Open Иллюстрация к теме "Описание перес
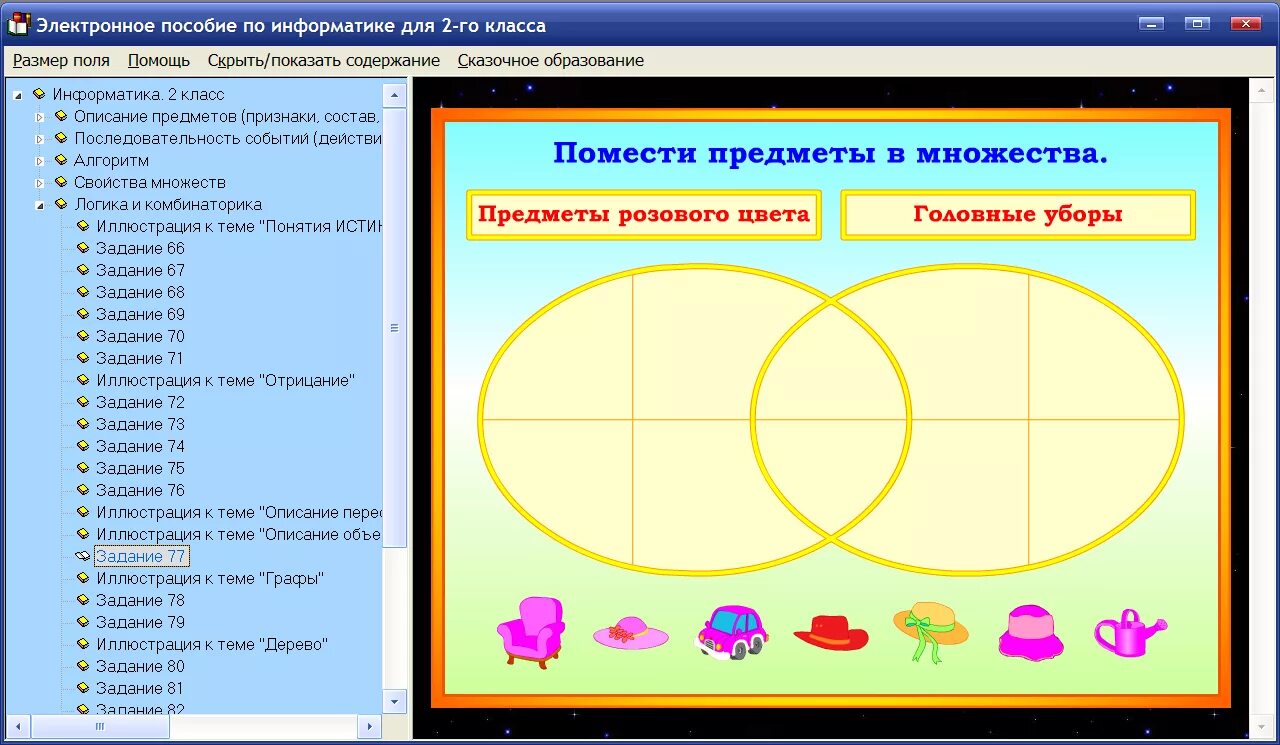 [239, 512]
